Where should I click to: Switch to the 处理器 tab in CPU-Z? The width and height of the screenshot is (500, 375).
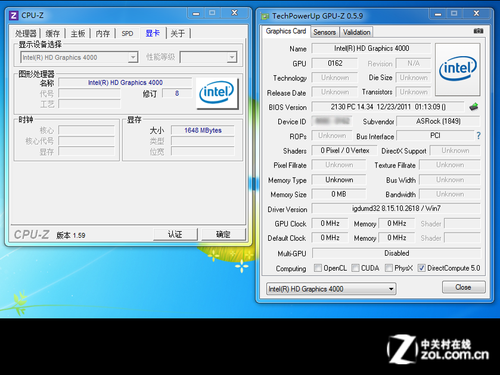coord(26,33)
